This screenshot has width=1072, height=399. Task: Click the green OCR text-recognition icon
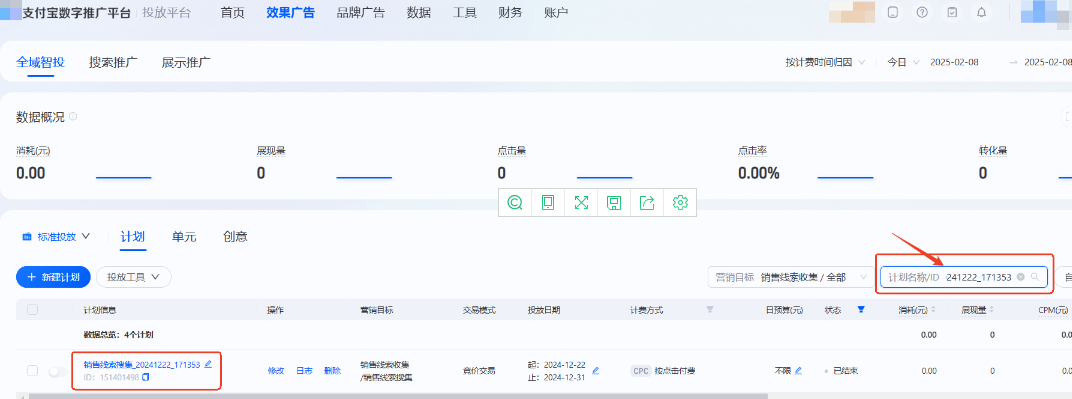[x=515, y=202]
